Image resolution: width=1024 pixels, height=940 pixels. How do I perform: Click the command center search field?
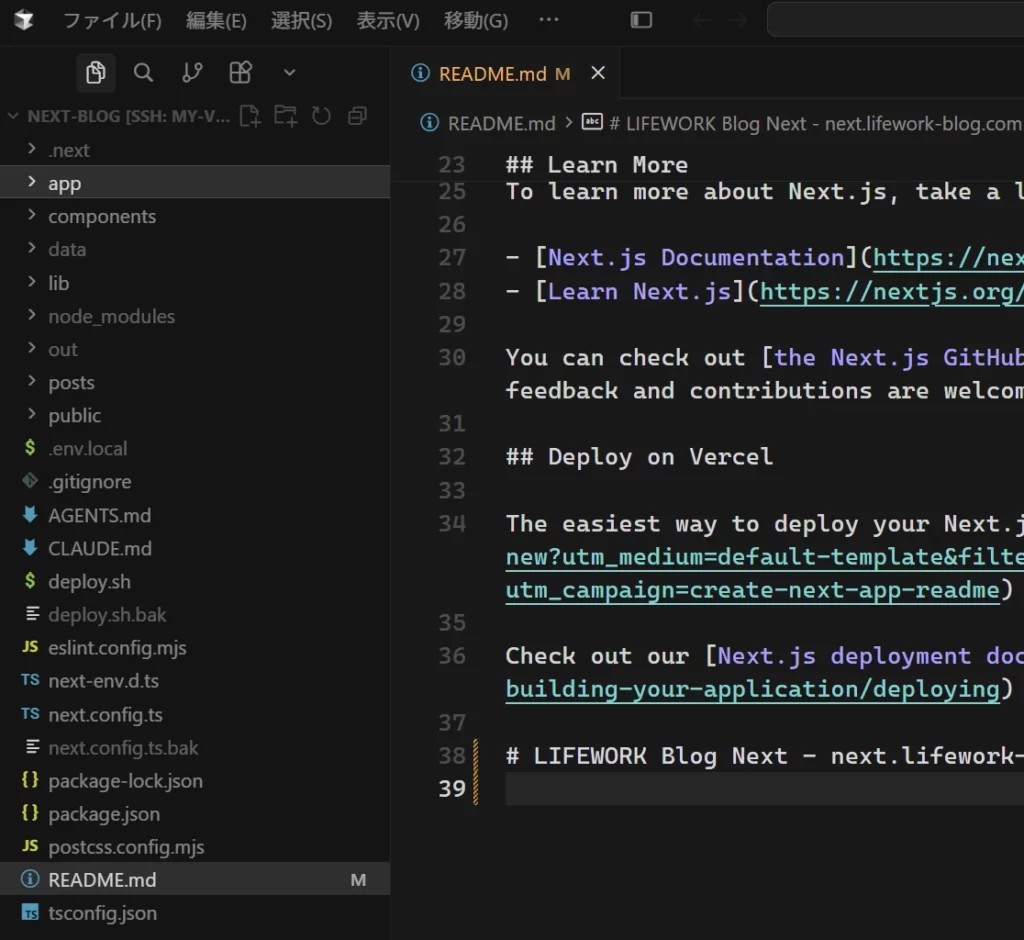(x=895, y=20)
